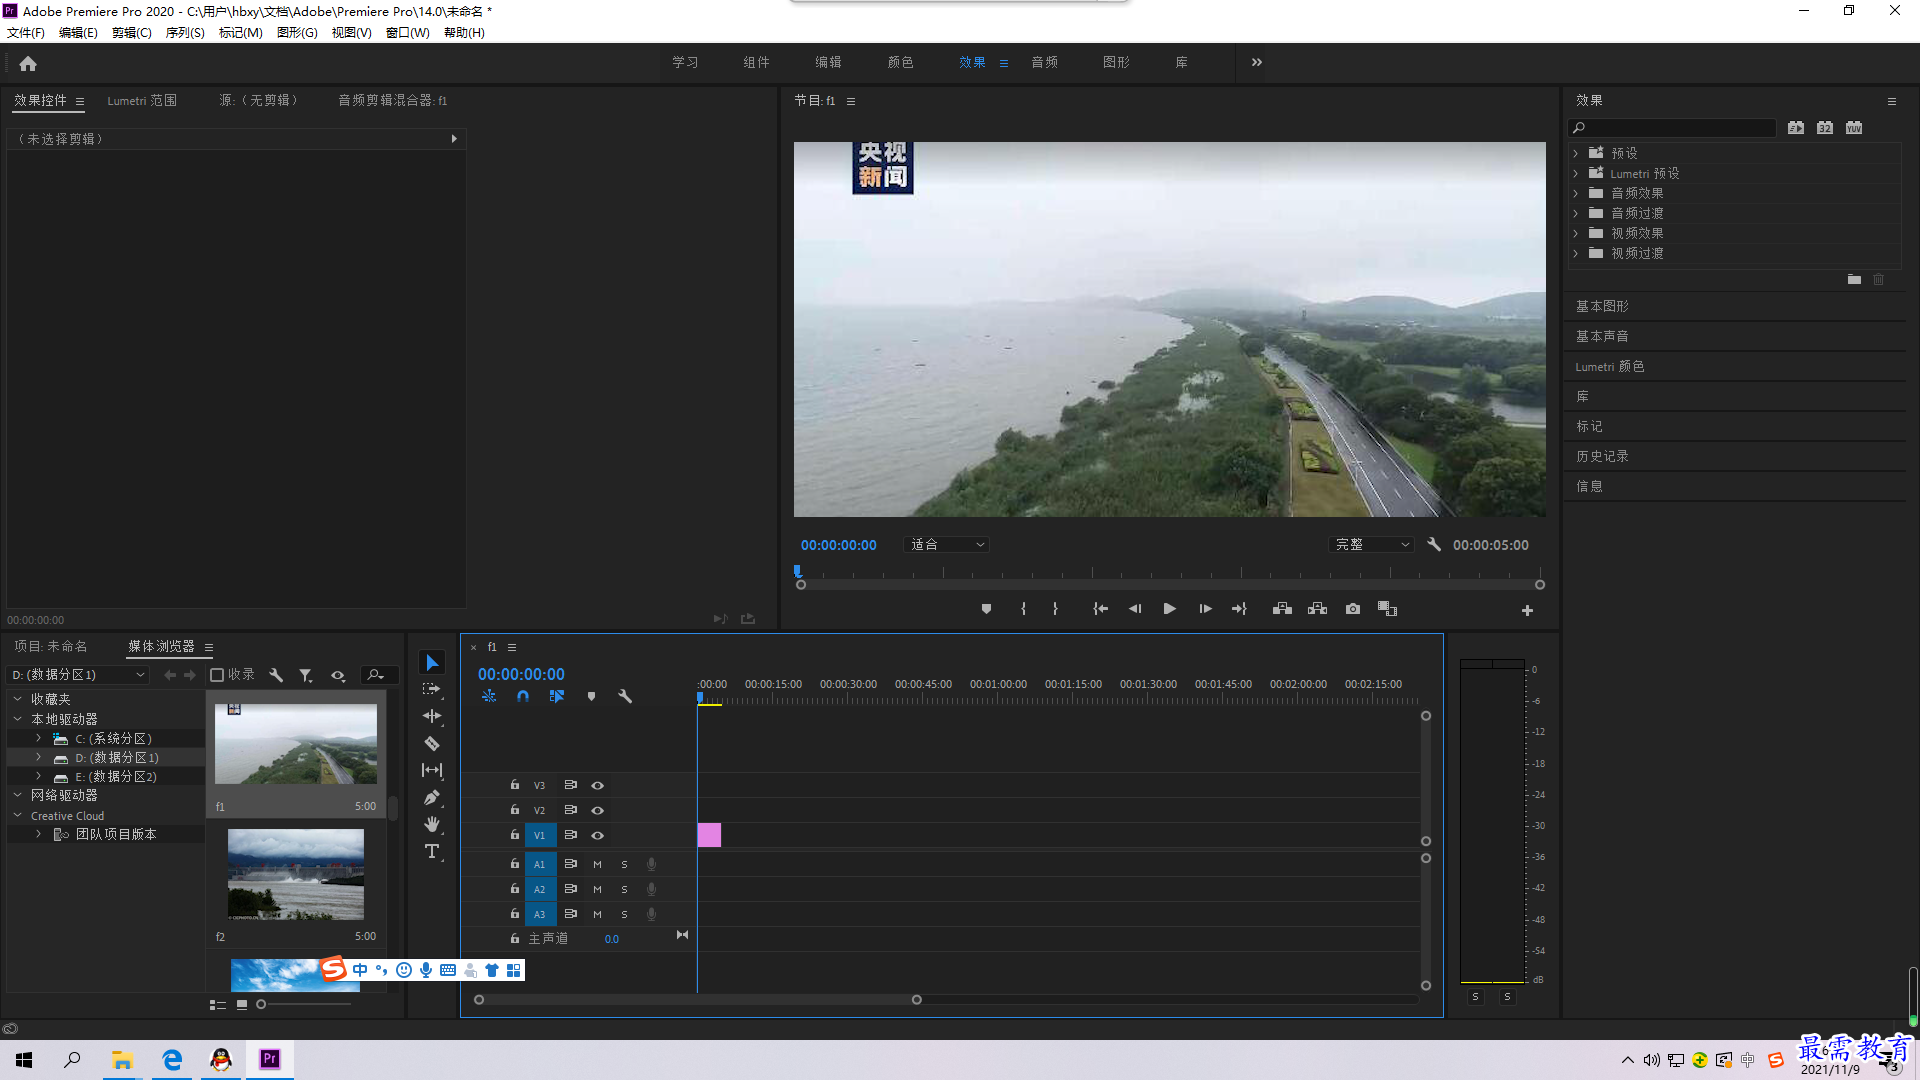Select the Slip tool

point(432,770)
